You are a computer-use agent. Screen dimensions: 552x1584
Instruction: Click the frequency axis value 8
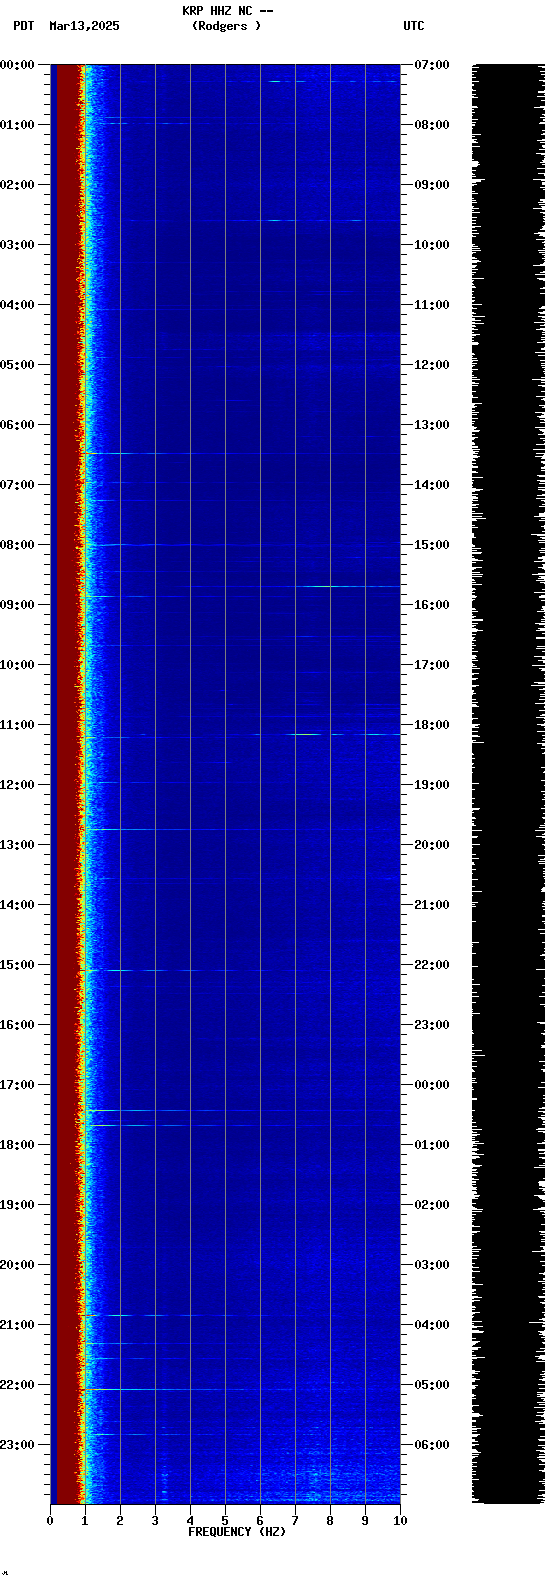[330, 1521]
